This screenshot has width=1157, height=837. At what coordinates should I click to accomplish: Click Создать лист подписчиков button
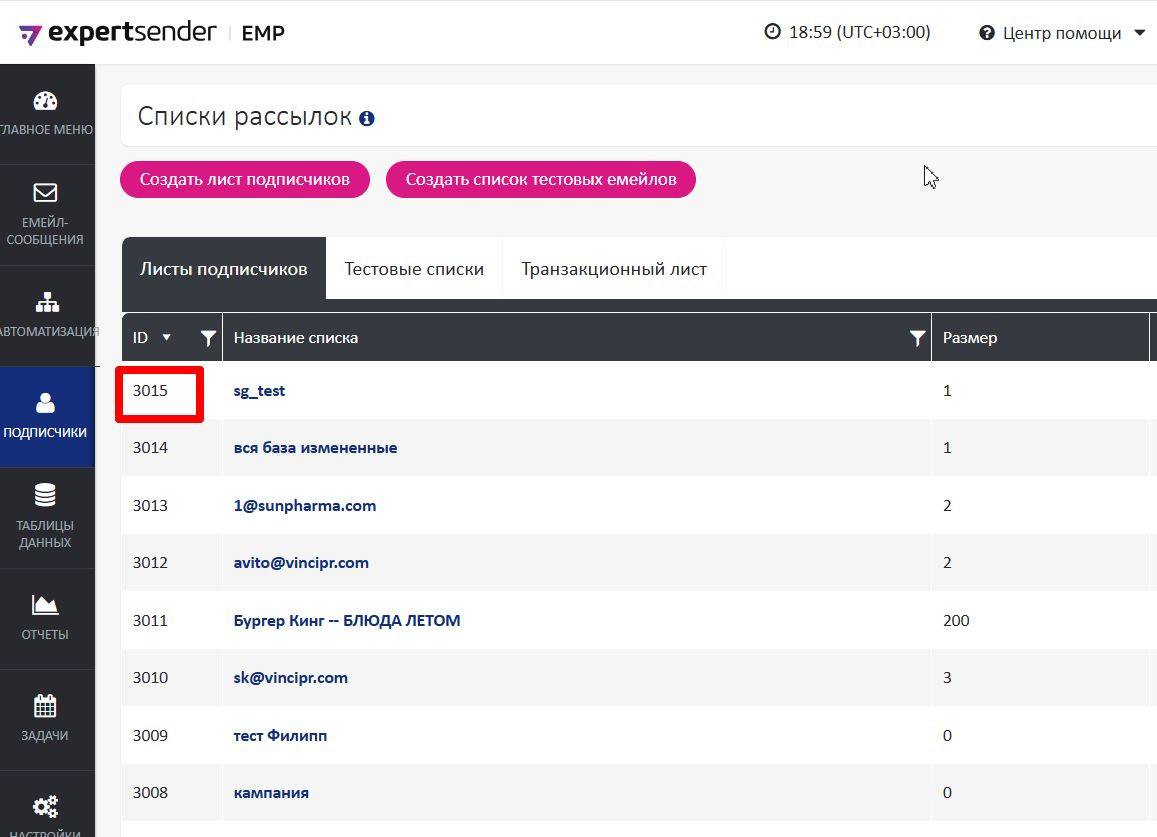pos(245,180)
